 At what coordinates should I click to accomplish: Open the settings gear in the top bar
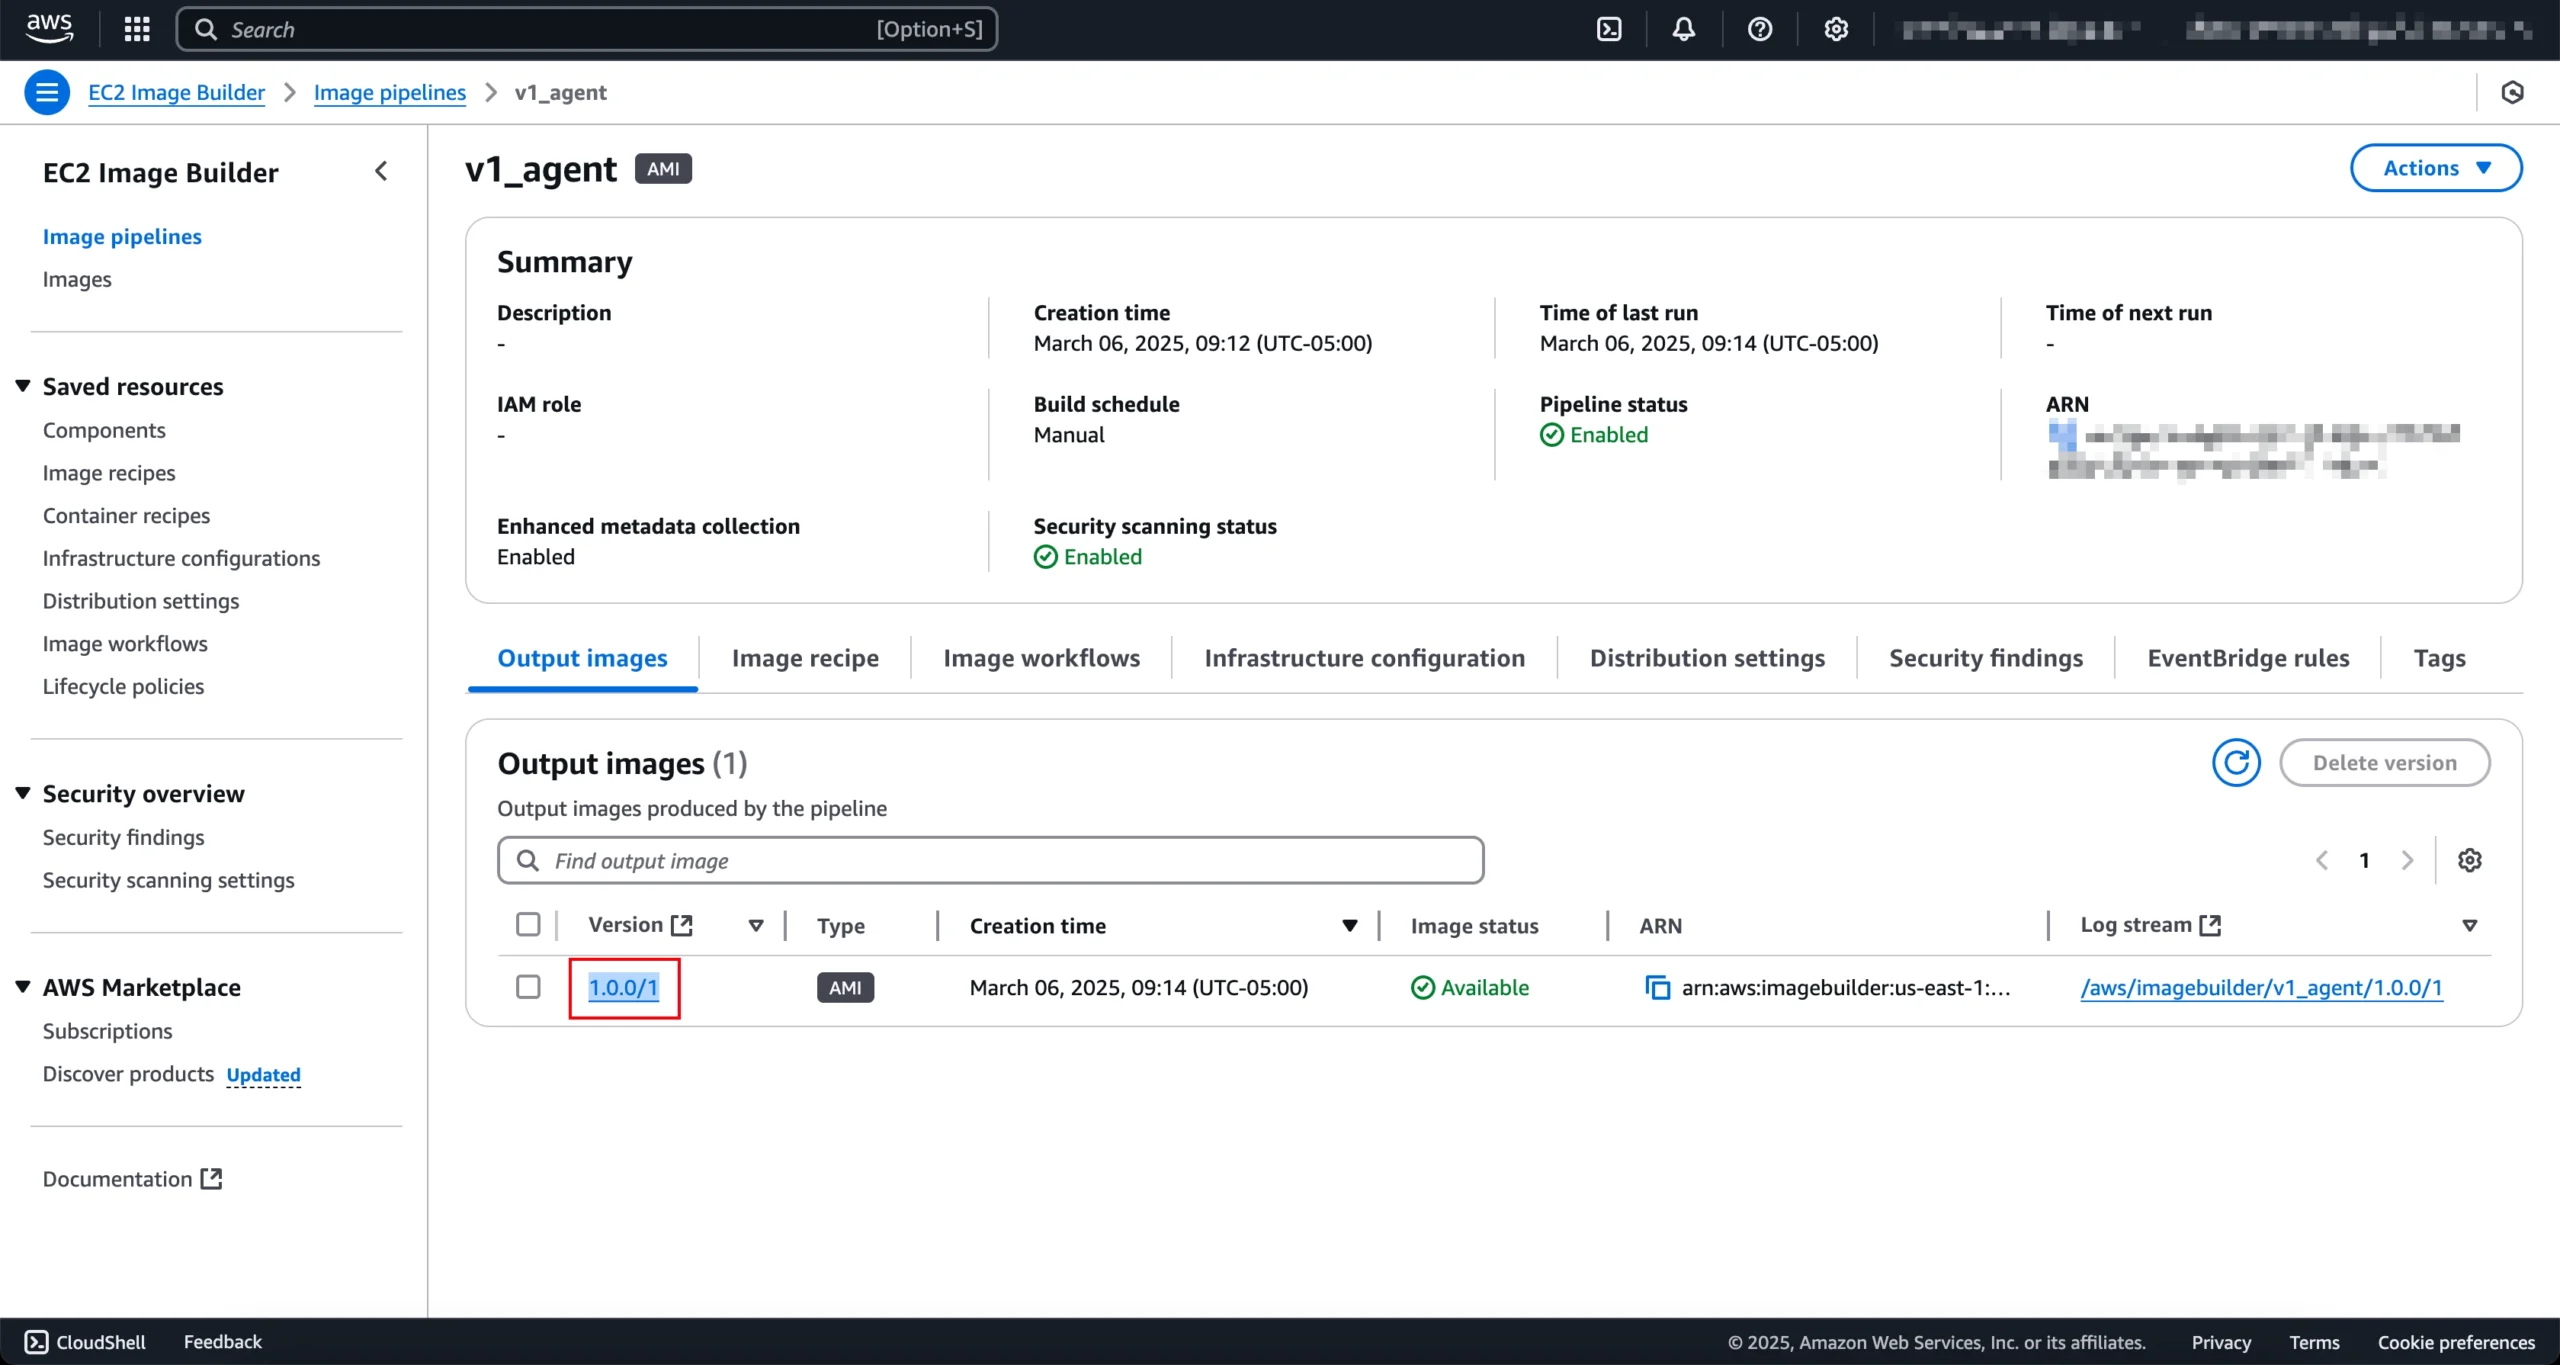coord(1836,29)
